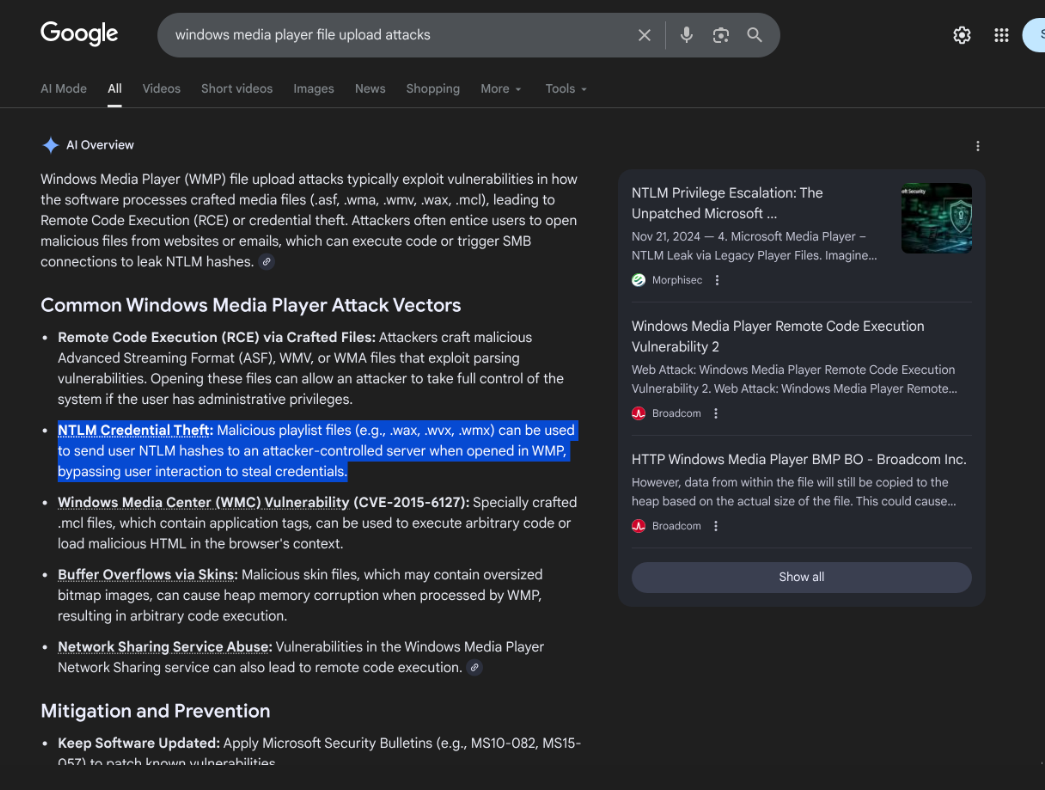
Task: Switch to Images tab
Action: 314,89
